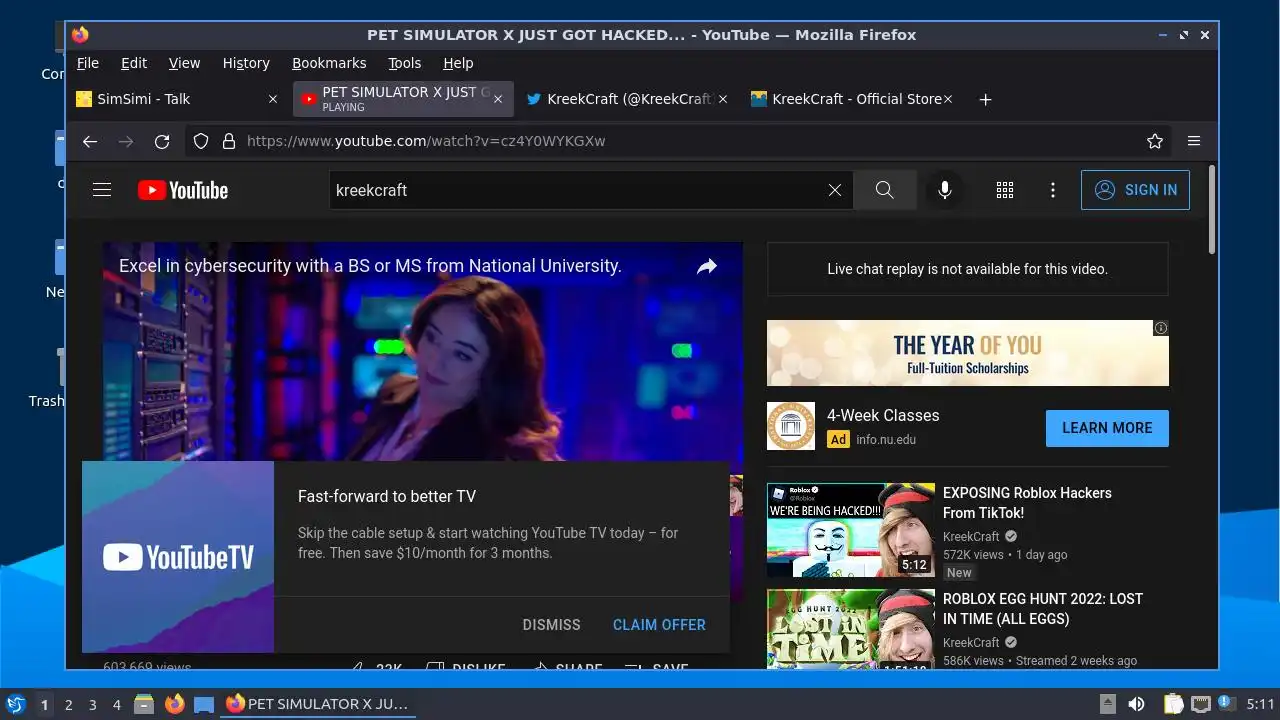Click the National University ad title text

pyautogui.click(x=370, y=266)
